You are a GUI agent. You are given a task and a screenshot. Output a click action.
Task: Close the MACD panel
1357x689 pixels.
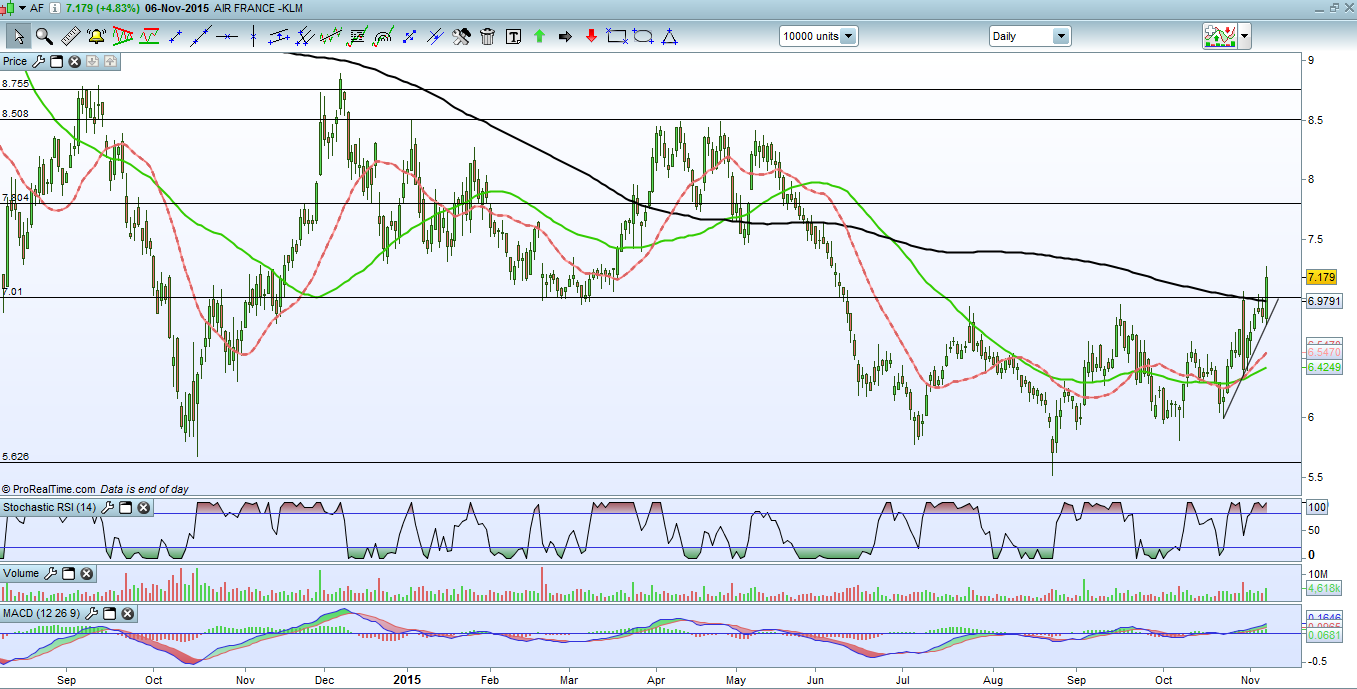pyautogui.click(x=127, y=613)
